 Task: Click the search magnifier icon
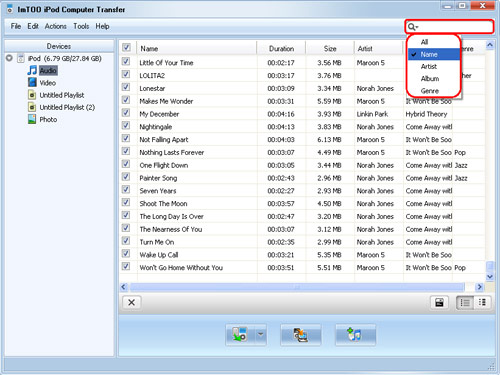(413, 27)
